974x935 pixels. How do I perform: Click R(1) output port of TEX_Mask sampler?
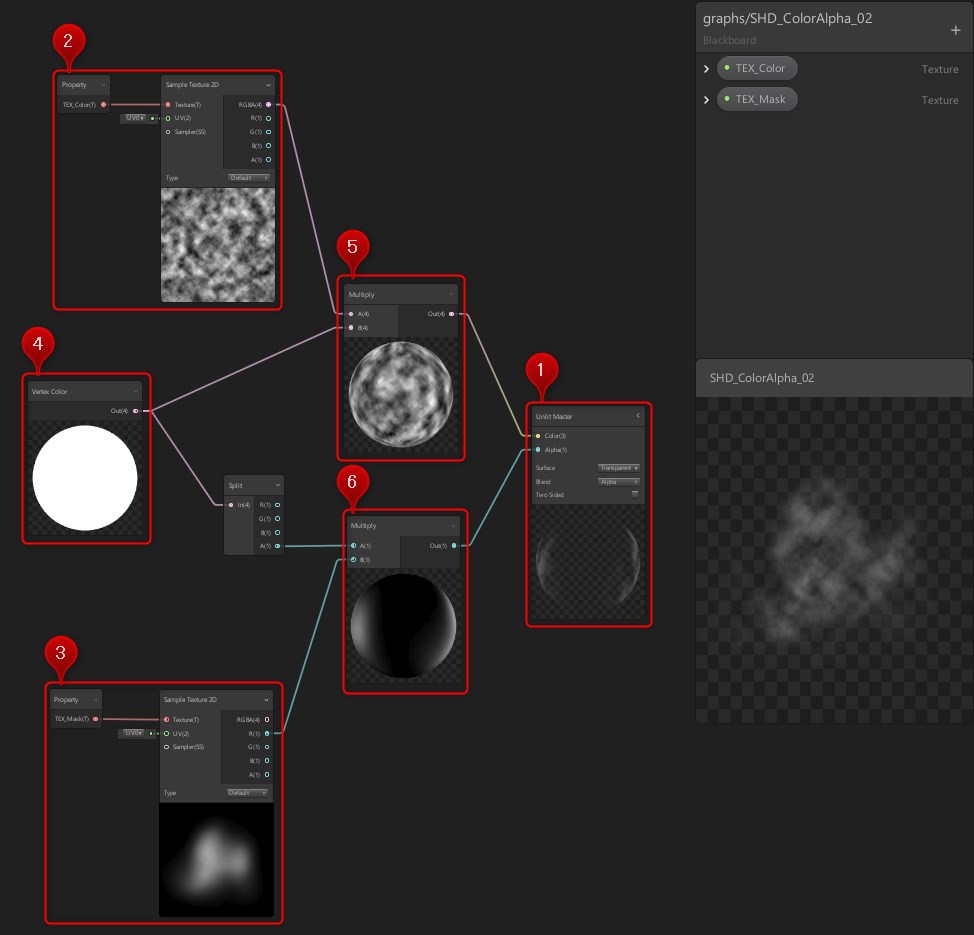click(x=267, y=733)
